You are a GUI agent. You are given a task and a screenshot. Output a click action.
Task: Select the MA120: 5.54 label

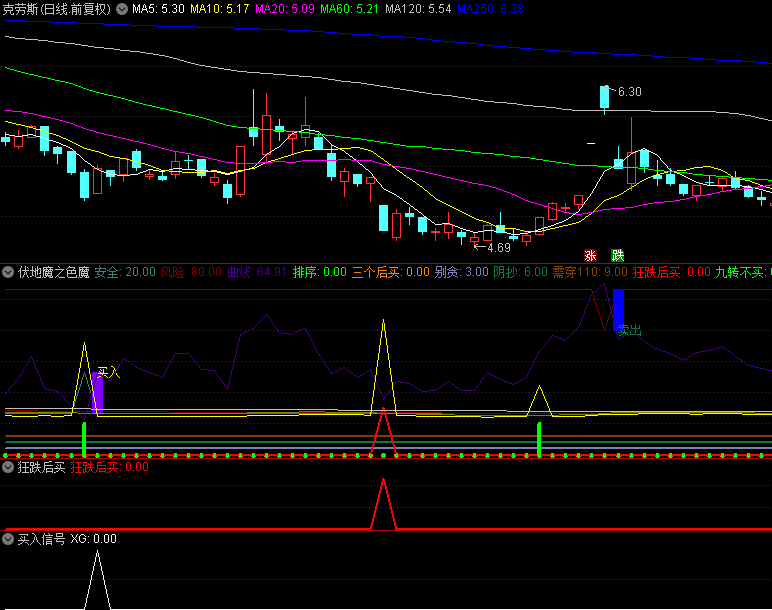click(x=418, y=9)
